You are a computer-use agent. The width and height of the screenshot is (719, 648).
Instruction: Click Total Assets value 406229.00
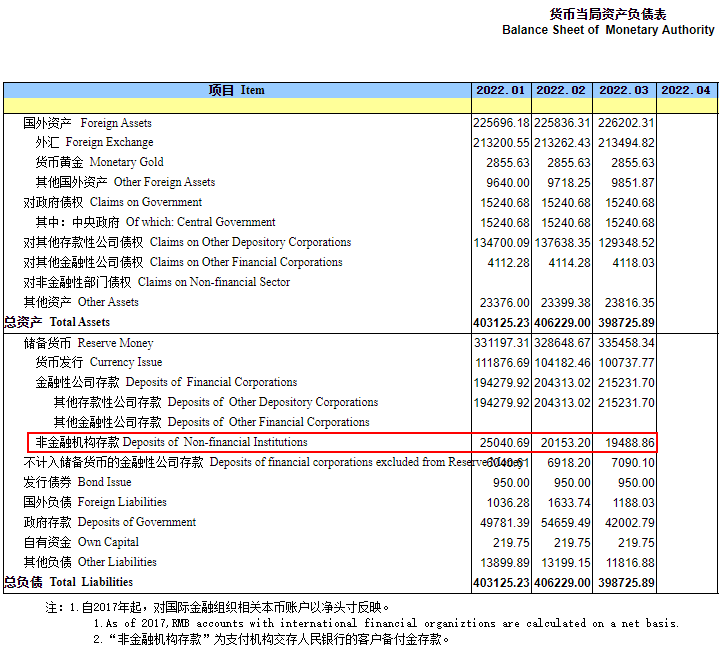(562, 323)
